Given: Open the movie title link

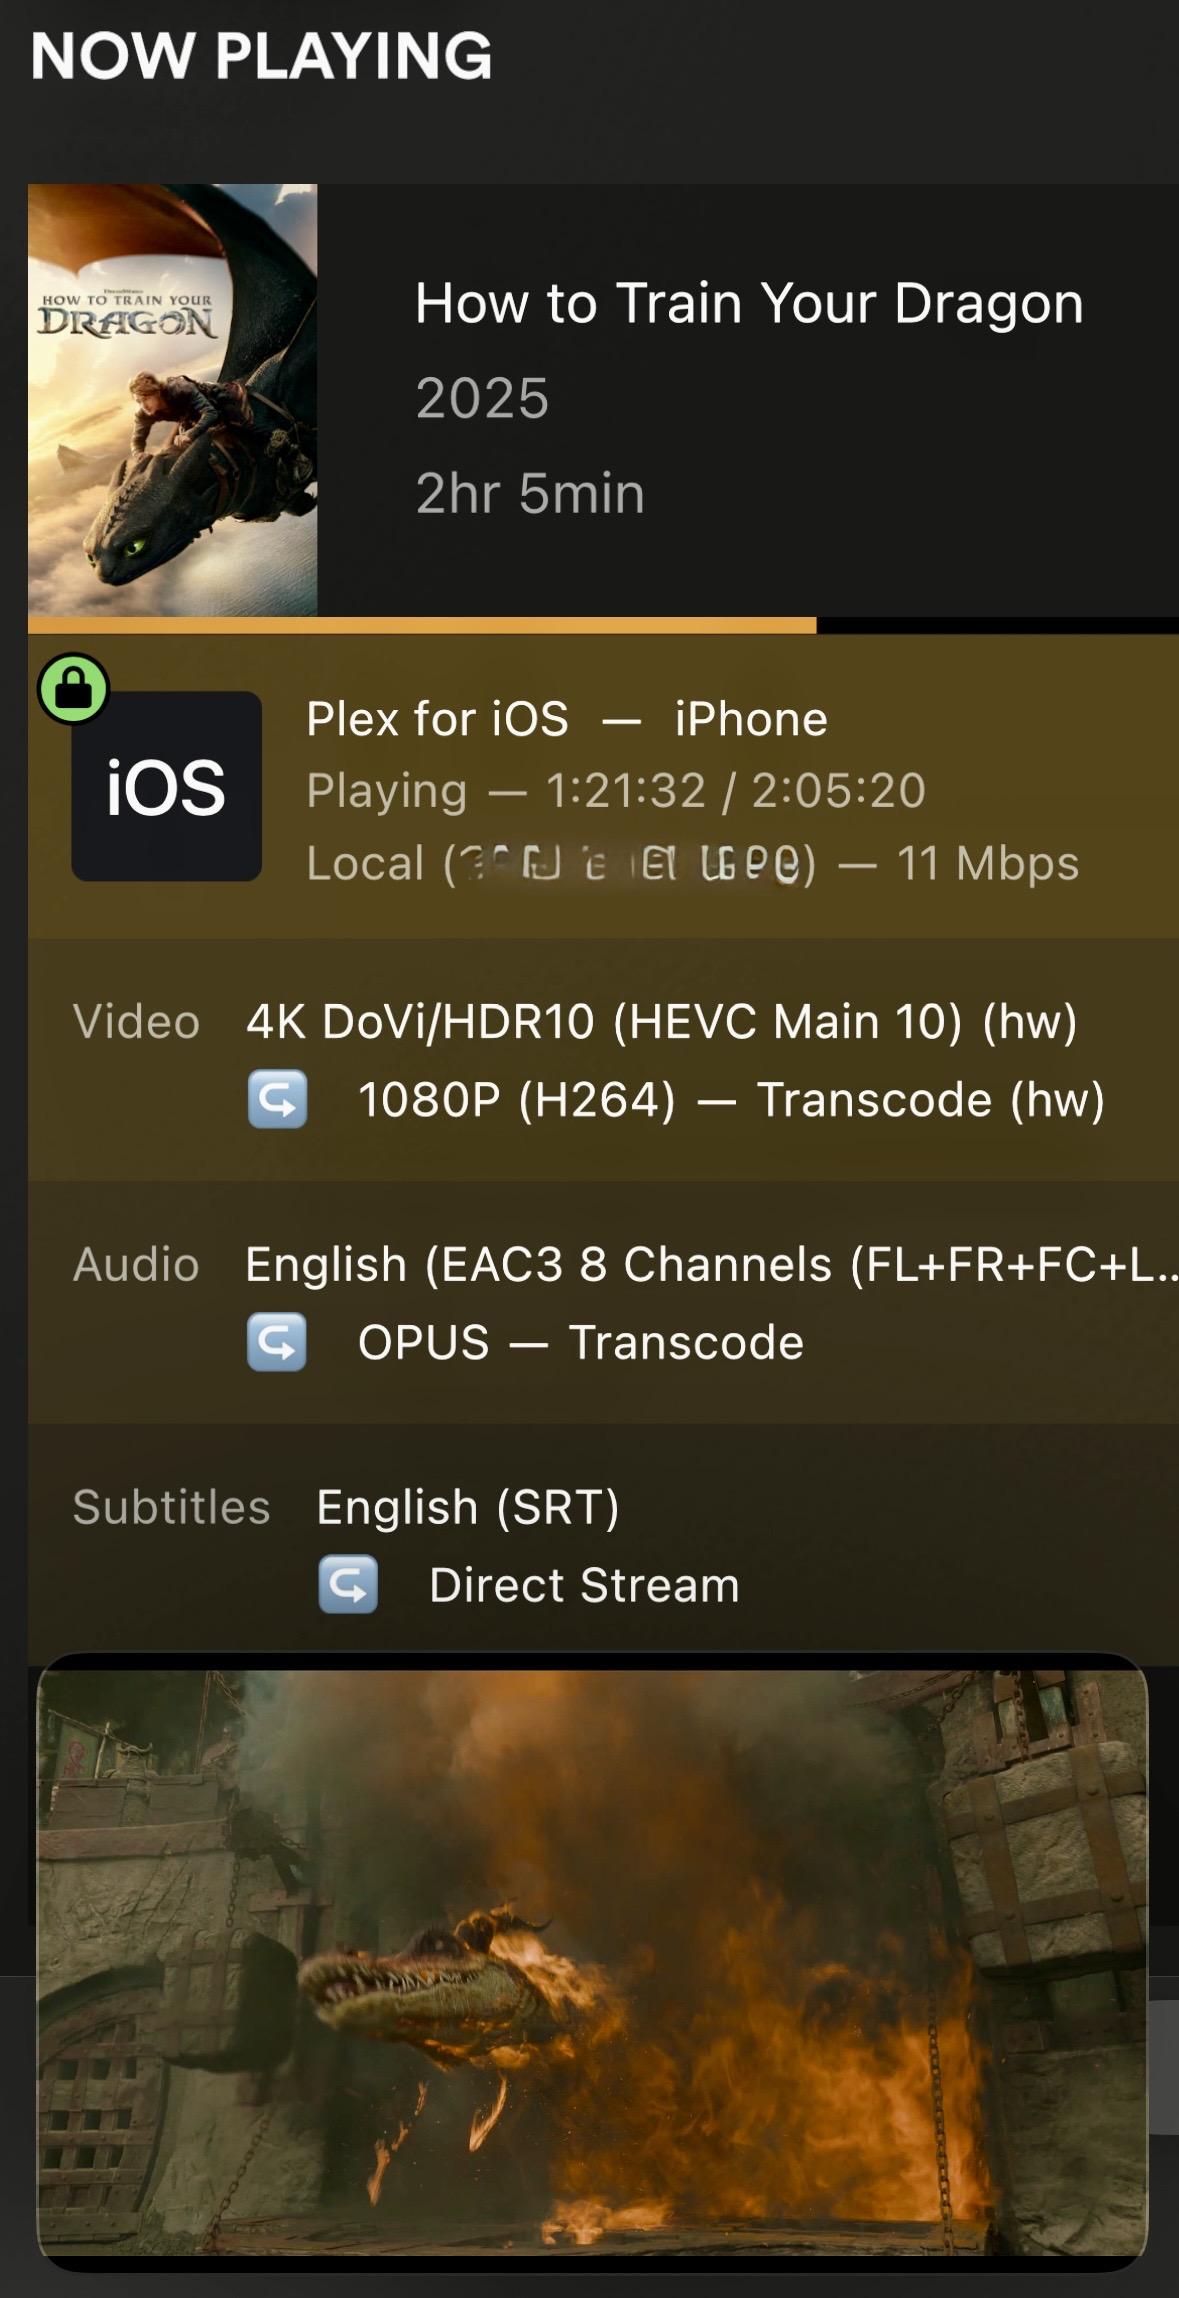Looking at the screenshot, I should click(x=749, y=303).
